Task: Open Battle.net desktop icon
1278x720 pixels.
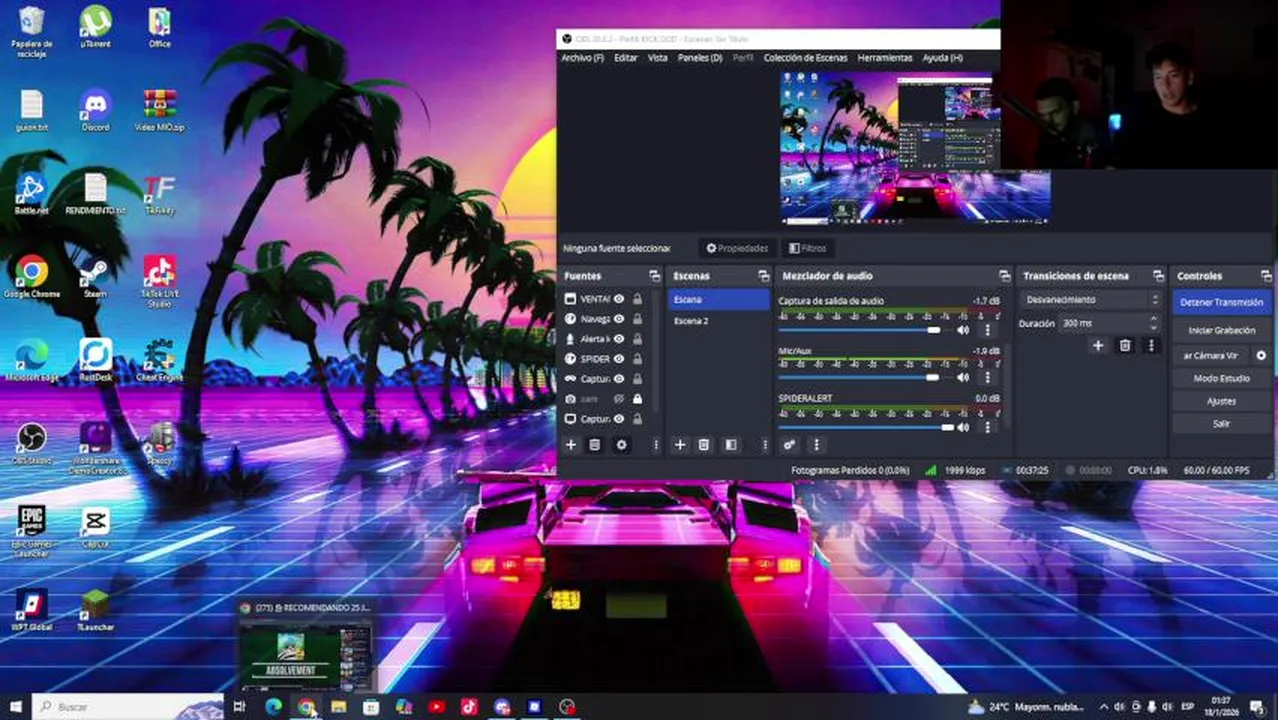Action: (31, 194)
